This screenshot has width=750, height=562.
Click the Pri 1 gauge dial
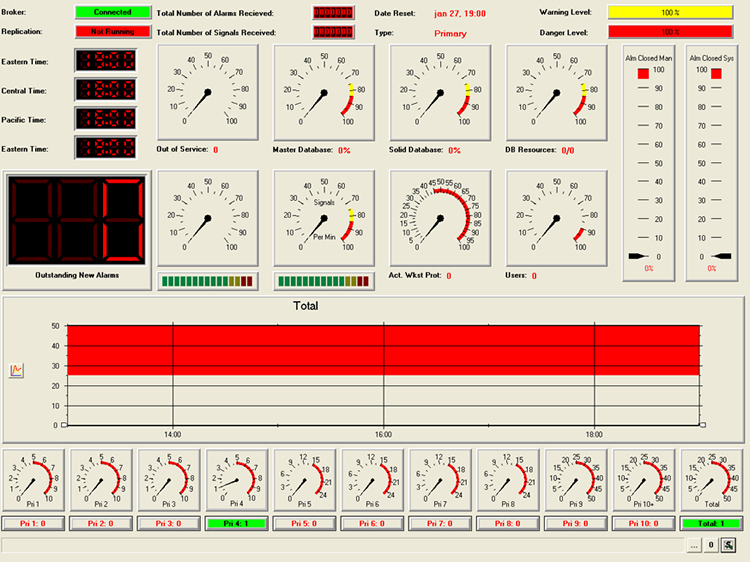coord(33,481)
